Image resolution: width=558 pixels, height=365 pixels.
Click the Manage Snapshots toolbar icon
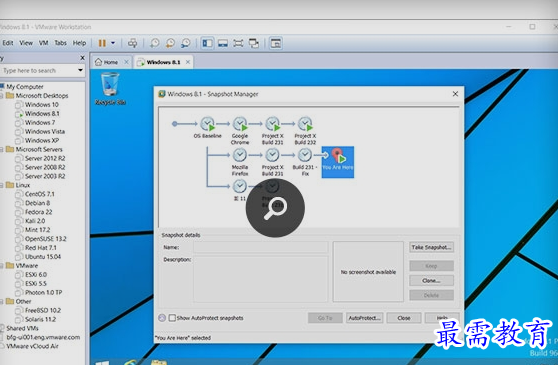[x=185, y=43]
